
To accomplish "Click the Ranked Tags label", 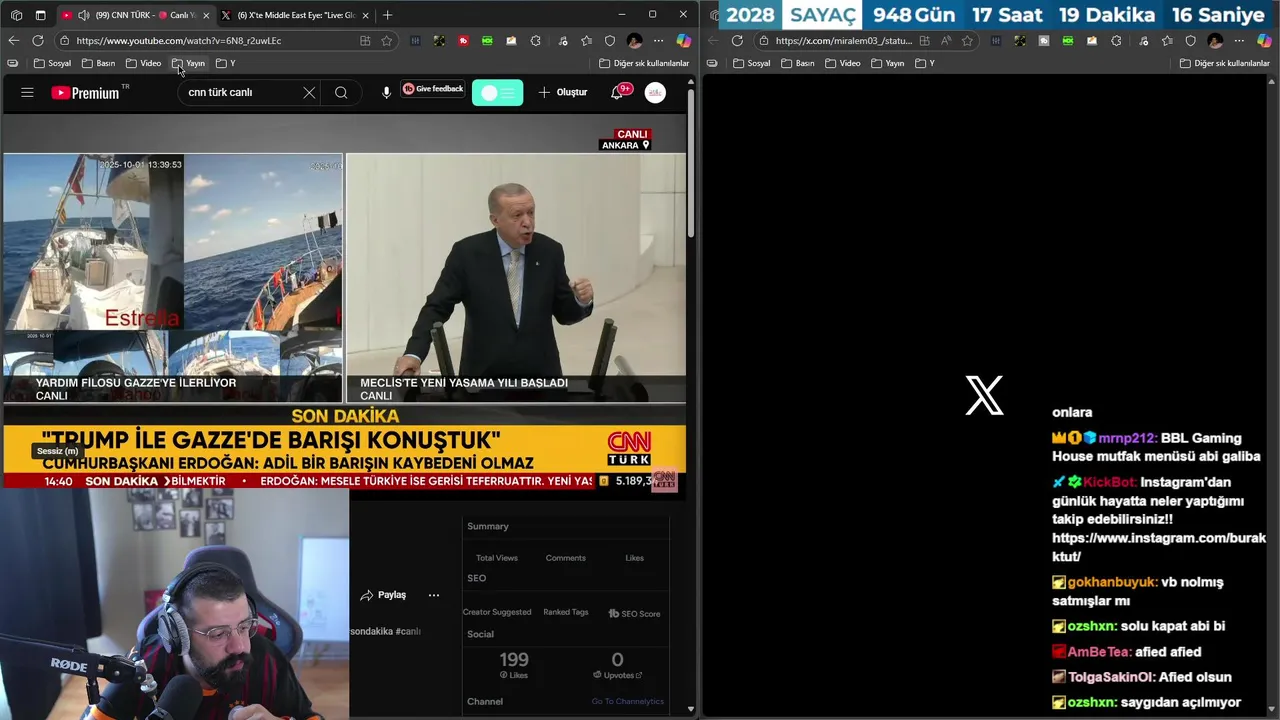I will [x=566, y=612].
